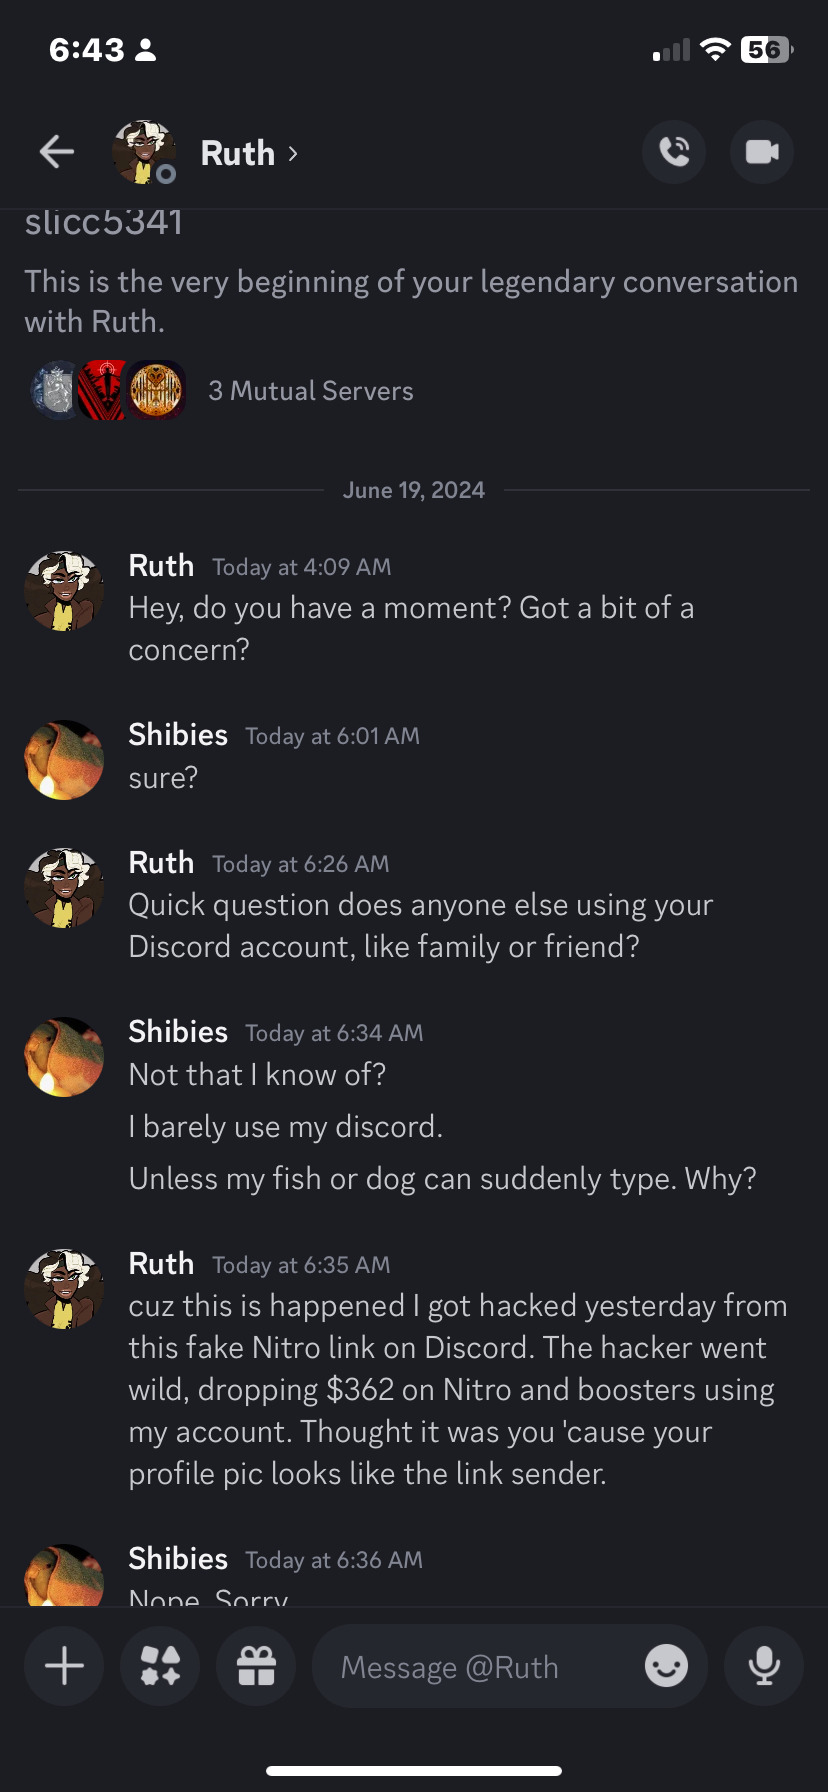This screenshot has height=1792, width=828.
Task: Open the Nitro gift icon
Action: (256, 1666)
